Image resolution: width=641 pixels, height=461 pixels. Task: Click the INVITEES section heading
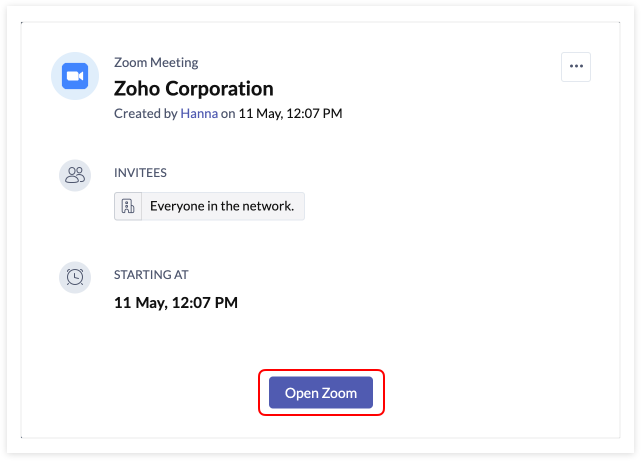pos(140,173)
